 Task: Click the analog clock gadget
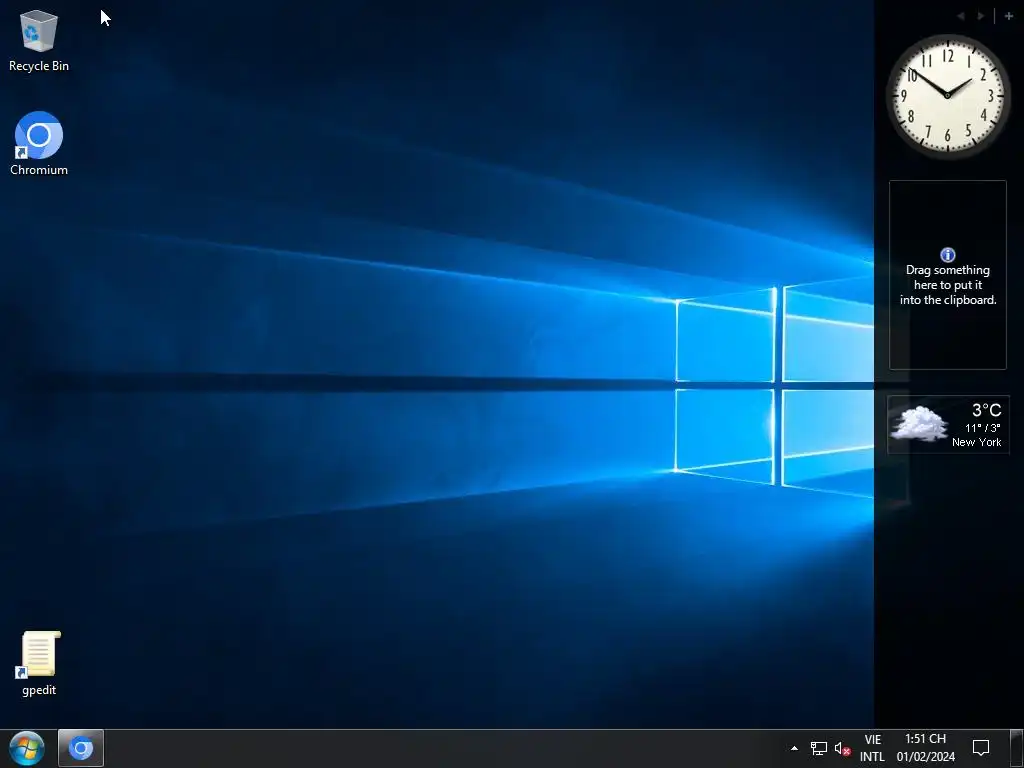(x=948, y=96)
